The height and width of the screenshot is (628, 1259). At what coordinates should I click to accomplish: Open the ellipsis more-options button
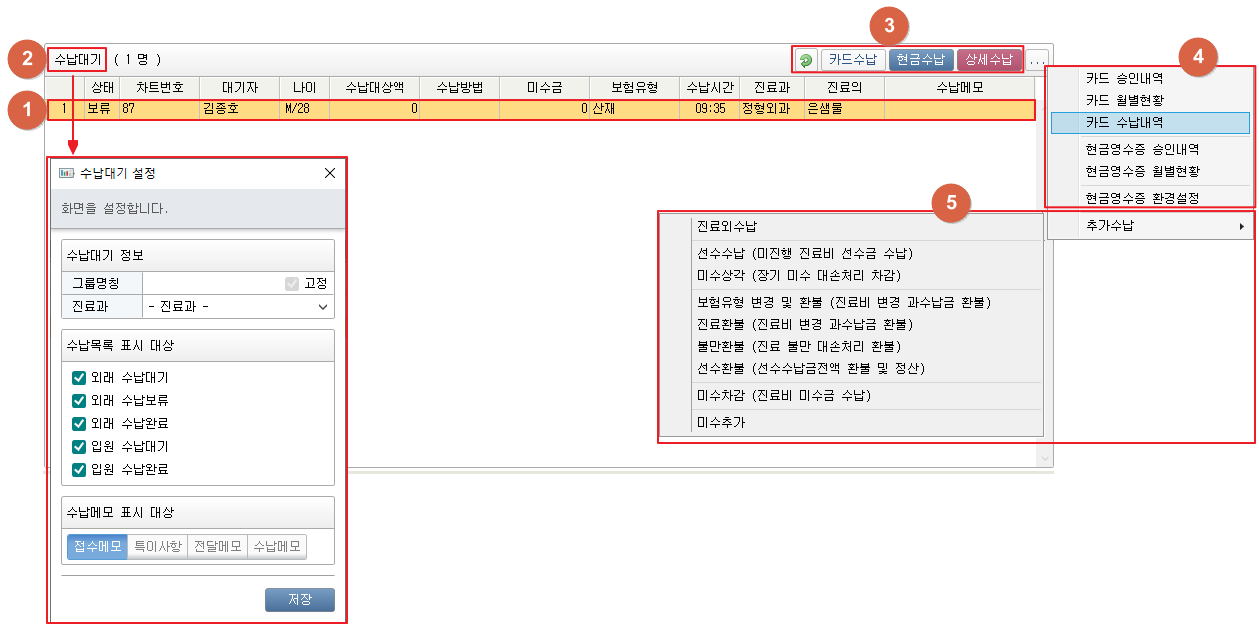click(x=1037, y=60)
